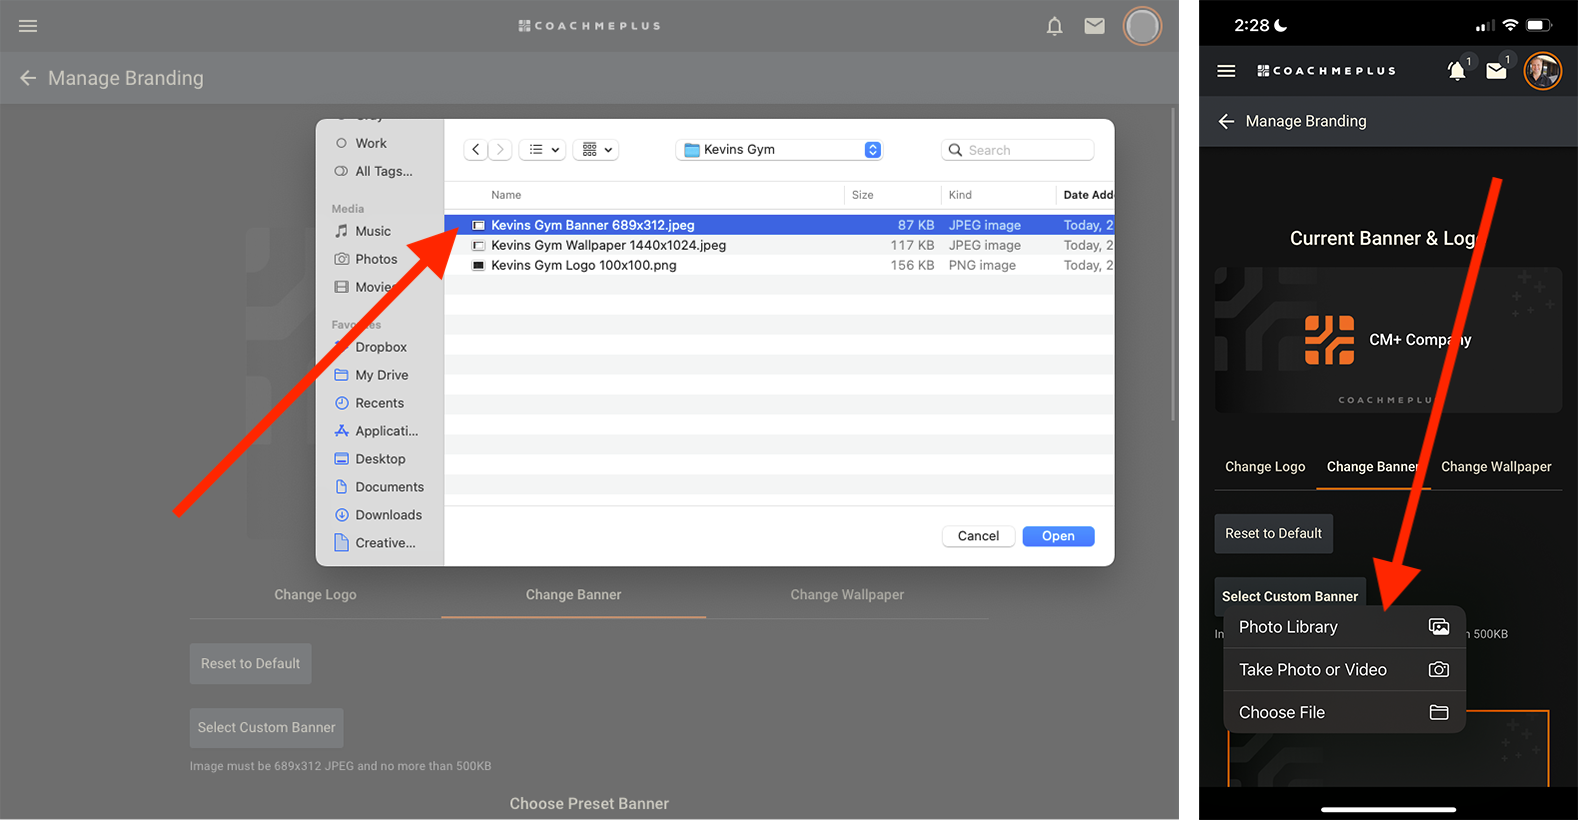Click the Open button in file dialog
Screen dimensions: 1578x820
pyautogui.click(x=1057, y=536)
